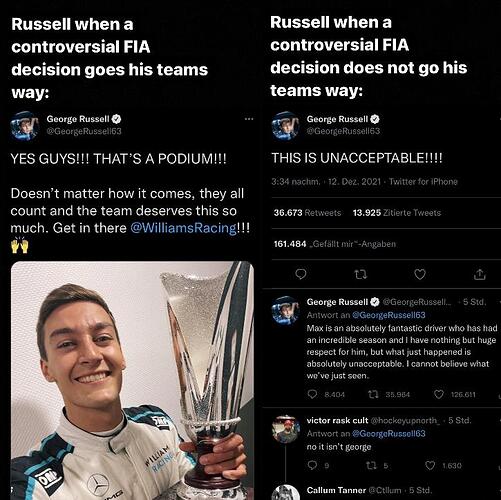Open George Russell avatar on left tweet
501x500 pixels.
[x=25, y=126]
